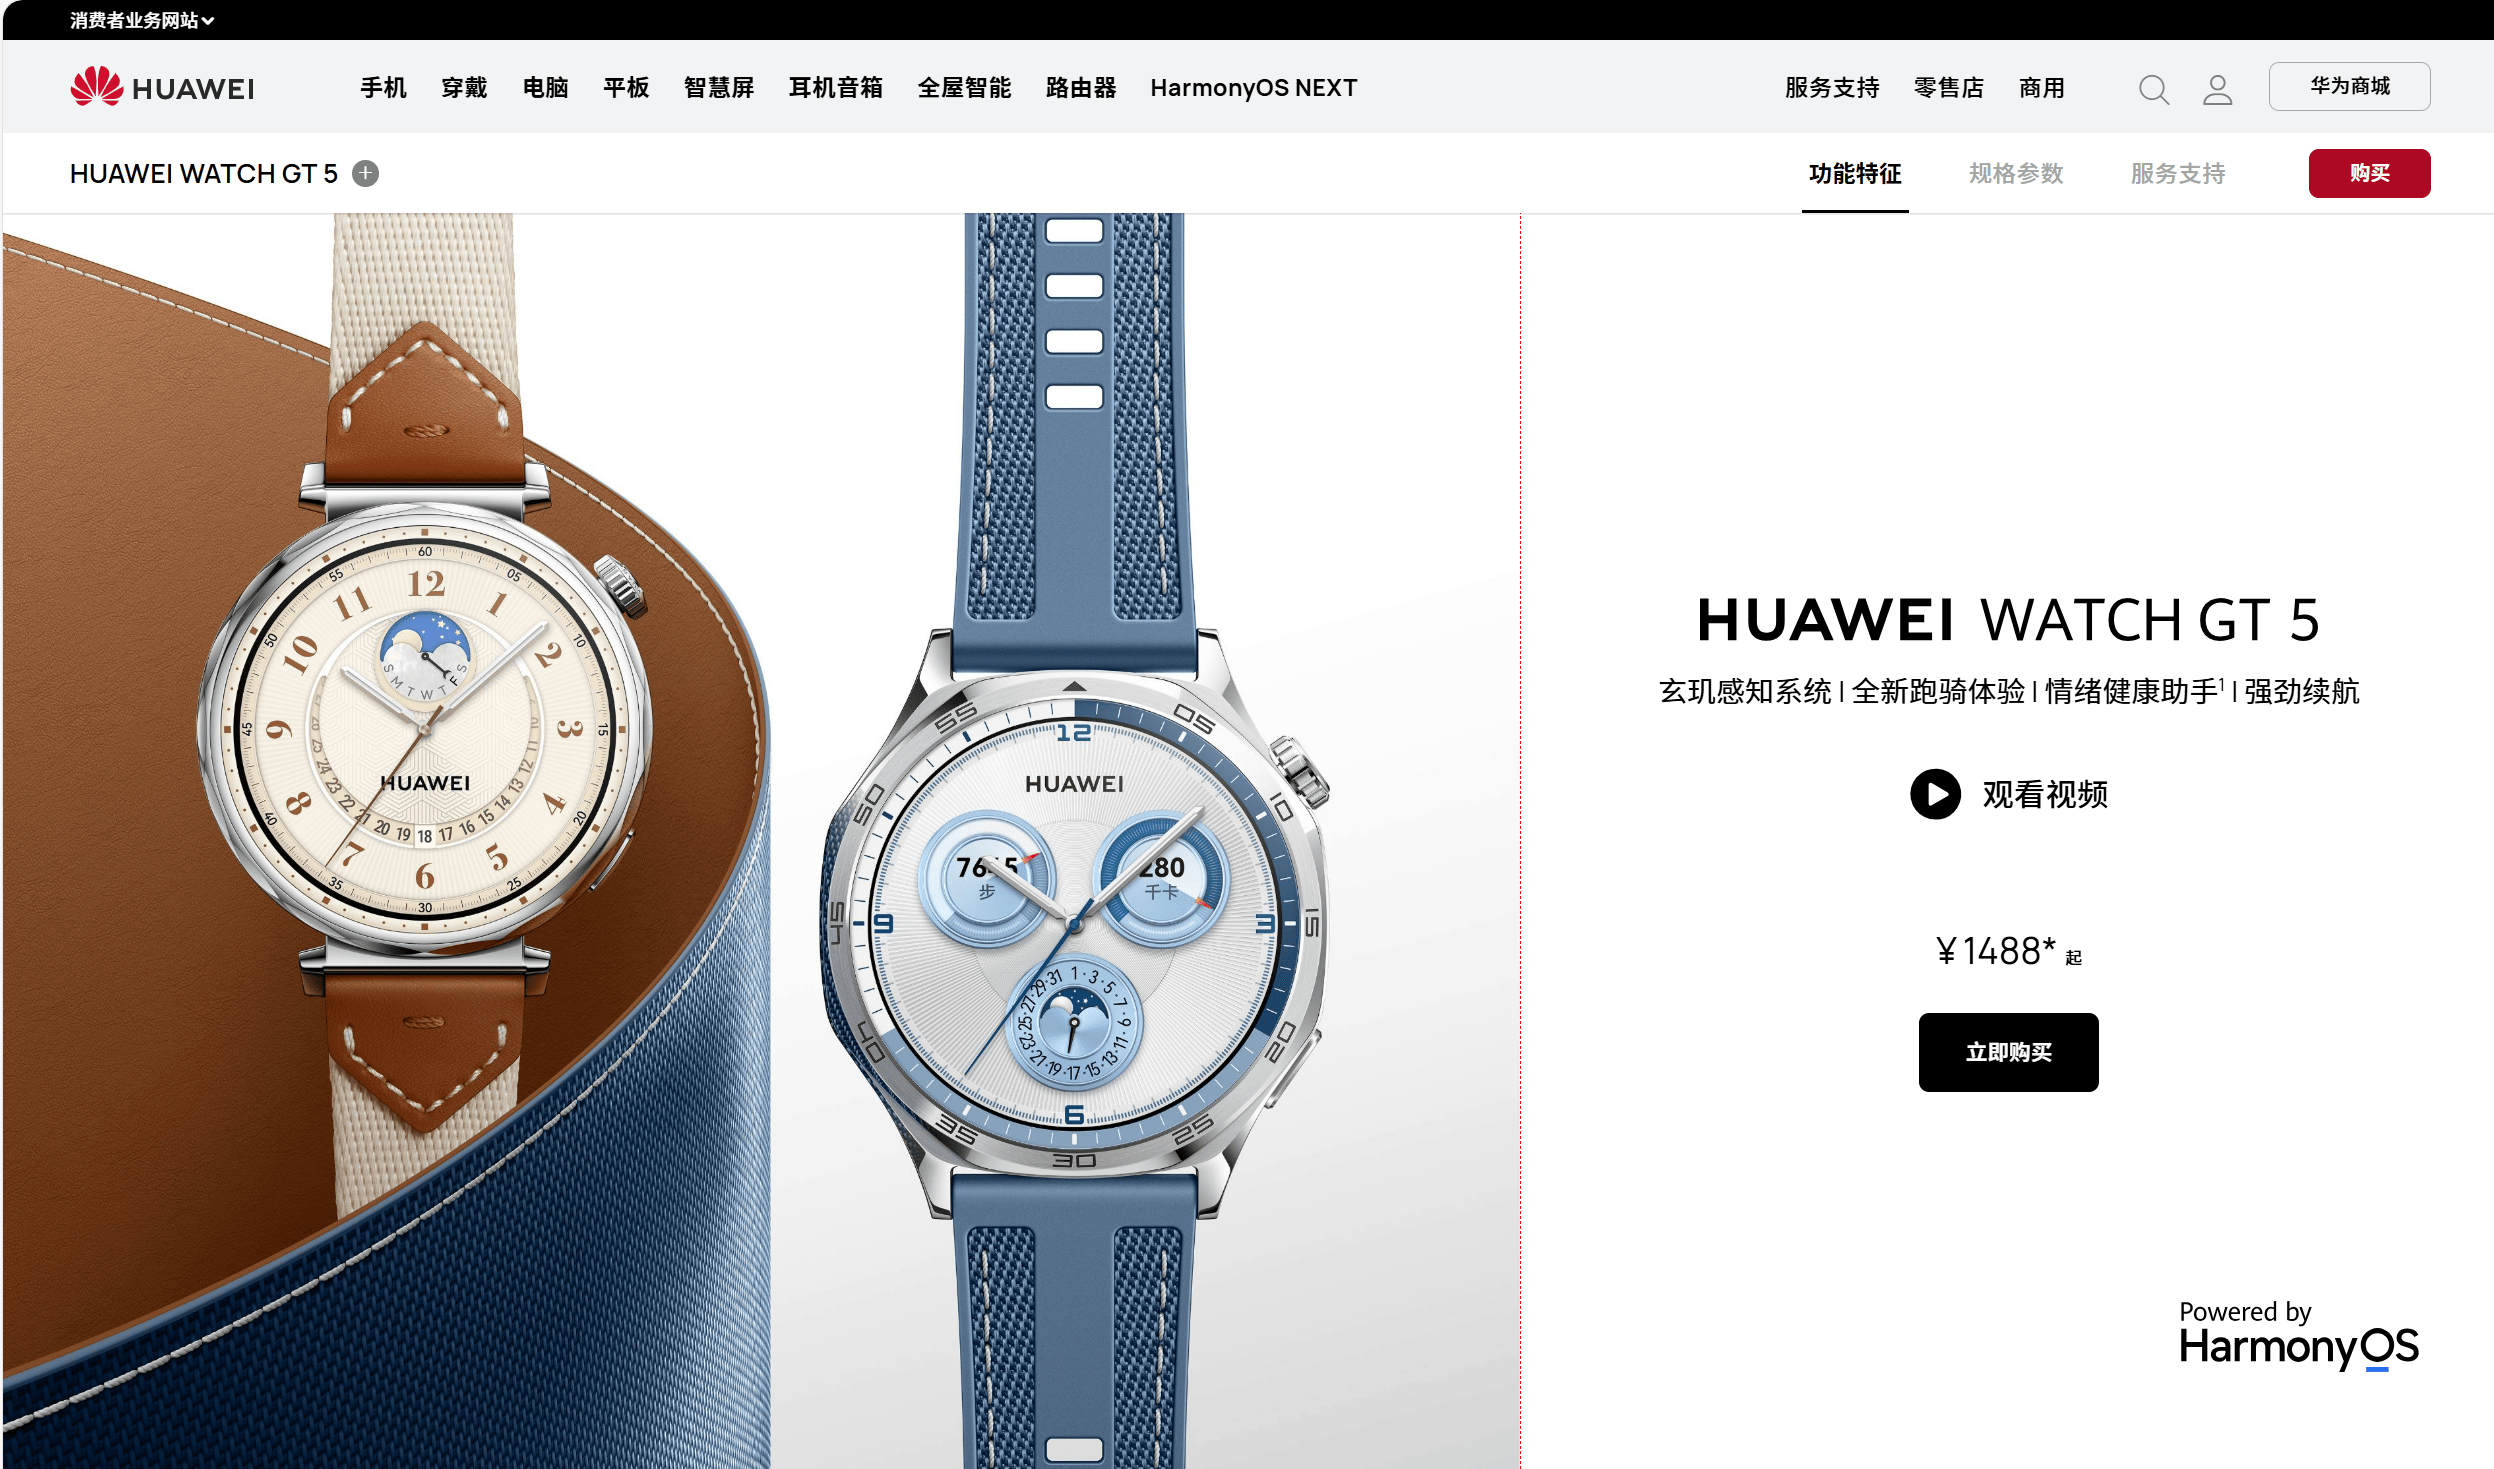The width and height of the screenshot is (2494, 1469).
Task: Click the search magnifier icon
Action: click(2153, 90)
